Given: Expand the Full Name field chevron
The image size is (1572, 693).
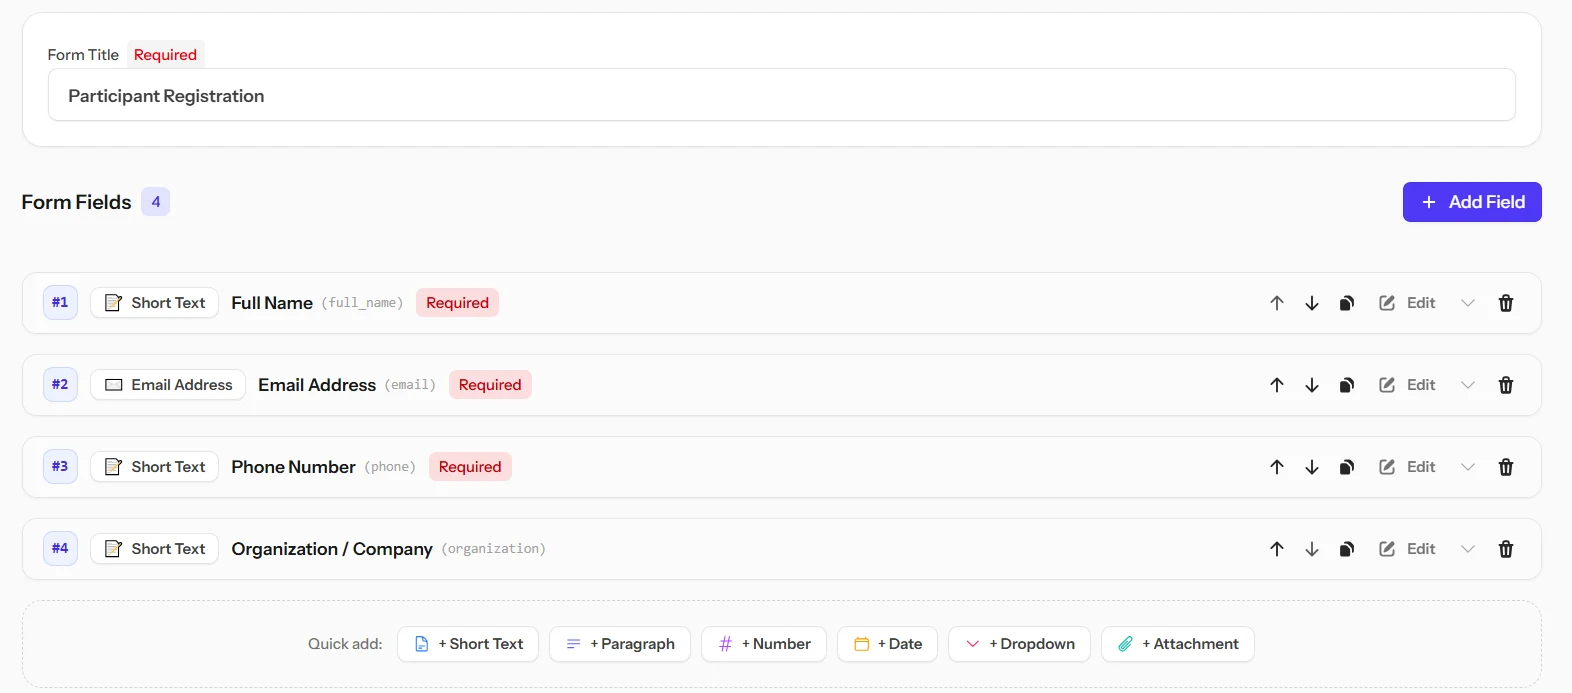Looking at the screenshot, I should 1468,303.
